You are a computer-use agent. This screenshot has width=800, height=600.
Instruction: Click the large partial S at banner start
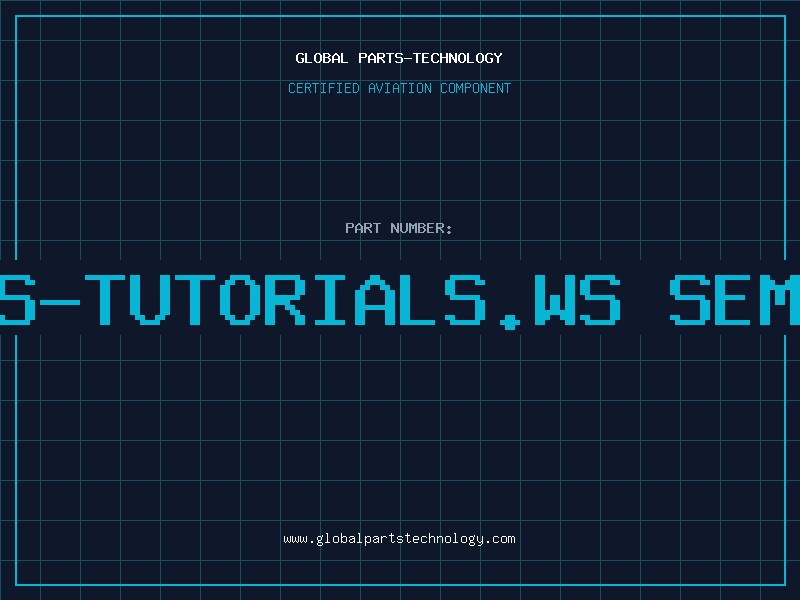pyautogui.click(x=14, y=298)
